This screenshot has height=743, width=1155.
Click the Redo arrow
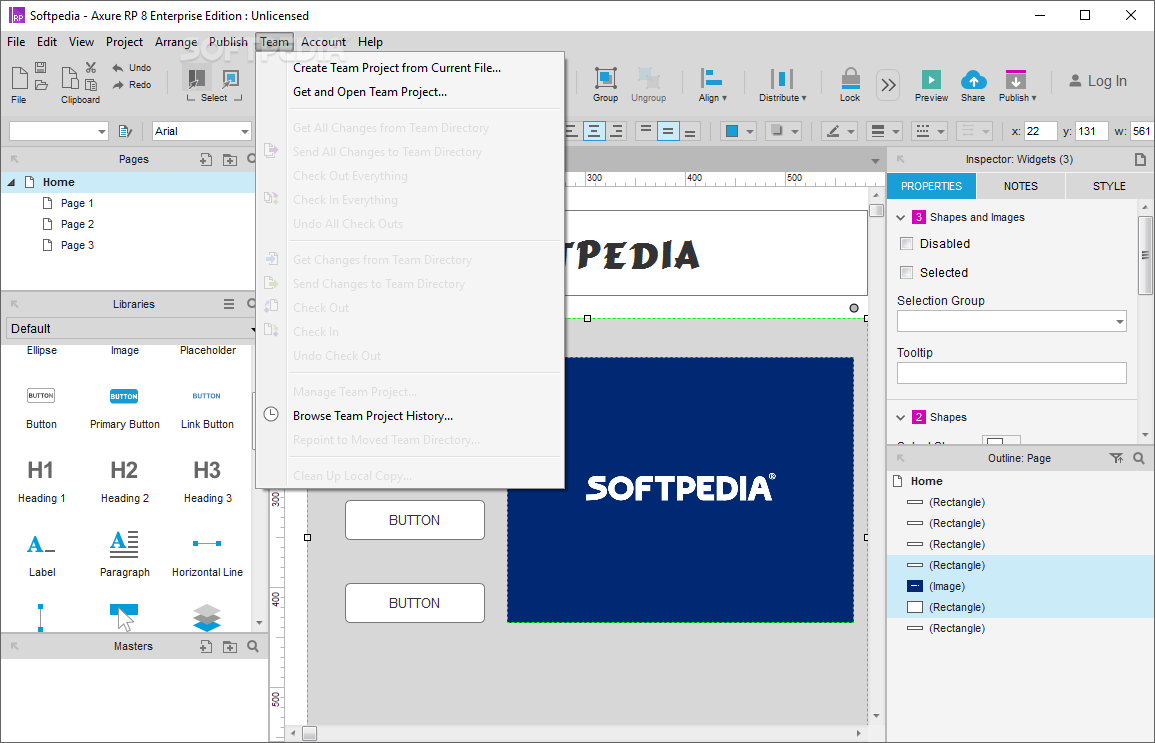118,85
